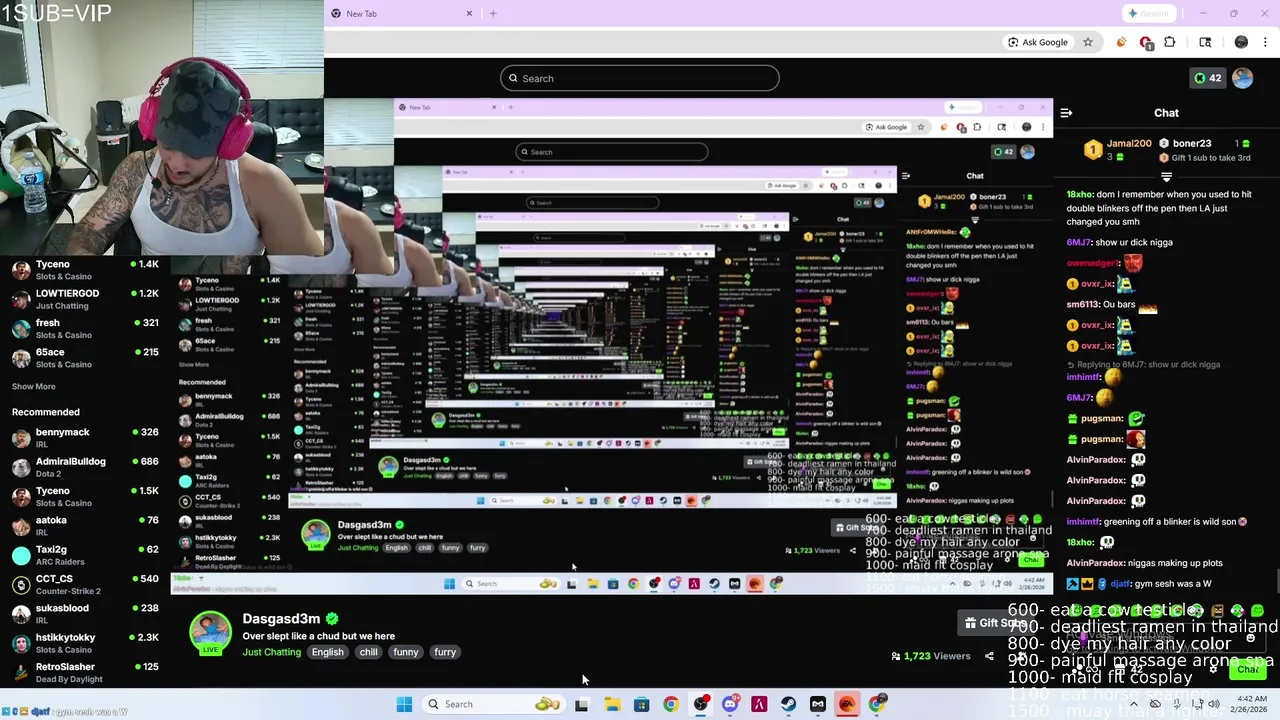The width and height of the screenshot is (1280, 720).
Task: Open the fresh channel in the sidebar
Action: click(84, 328)
